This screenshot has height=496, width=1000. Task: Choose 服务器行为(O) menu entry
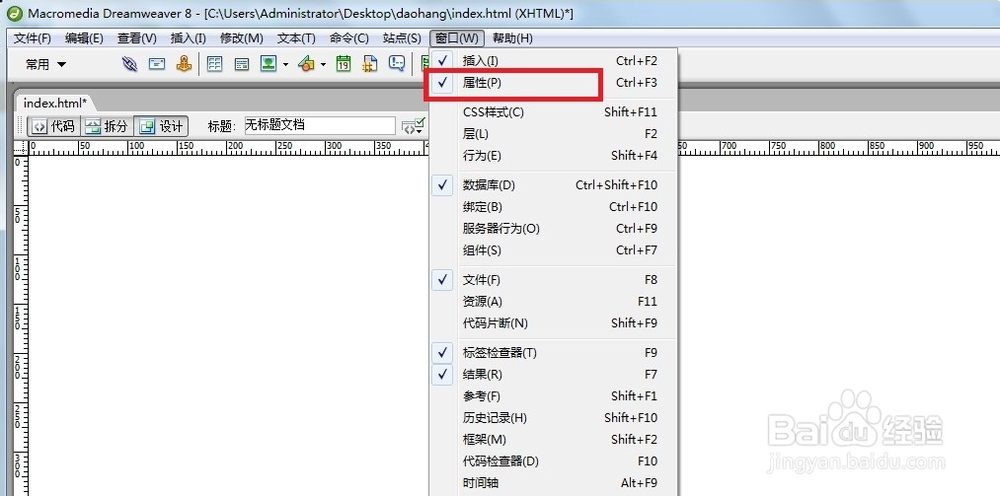[x=554, y=228]
